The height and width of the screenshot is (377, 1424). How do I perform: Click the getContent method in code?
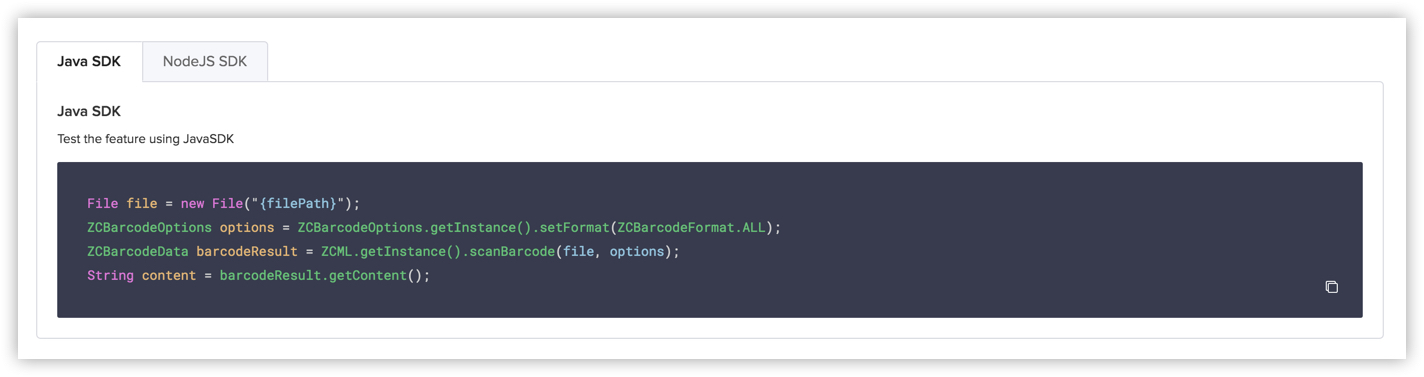point(370,275)
